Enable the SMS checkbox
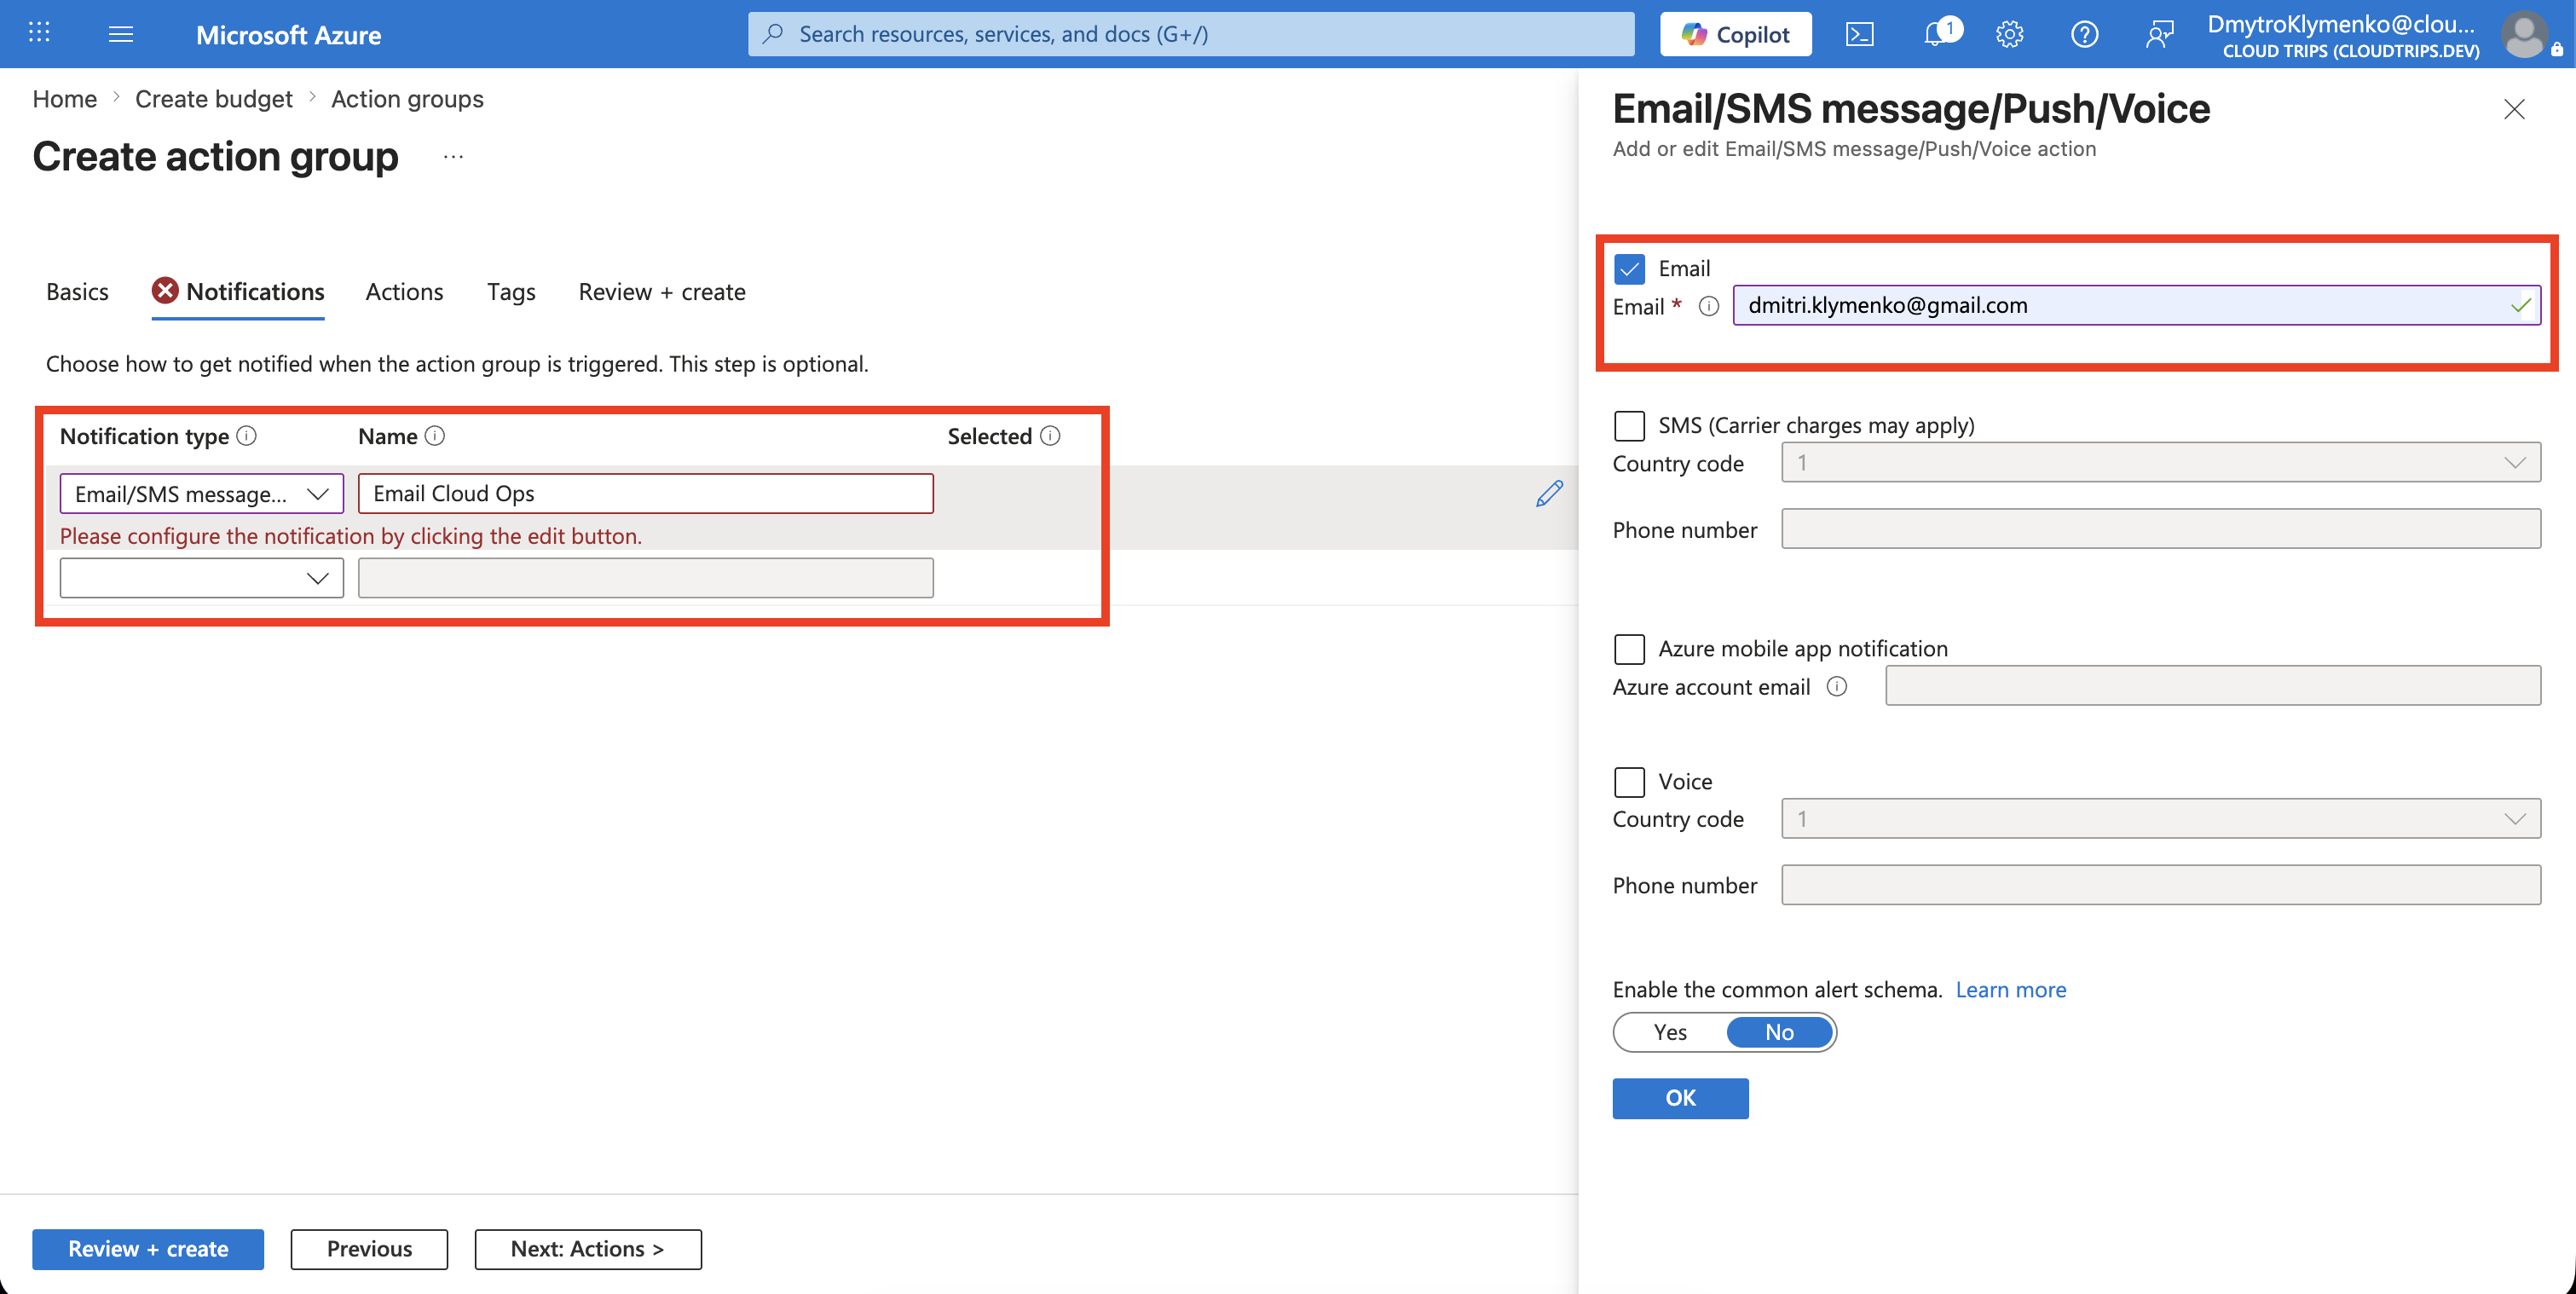This screenshot has height=1294, width=2576. point(1629,425)
